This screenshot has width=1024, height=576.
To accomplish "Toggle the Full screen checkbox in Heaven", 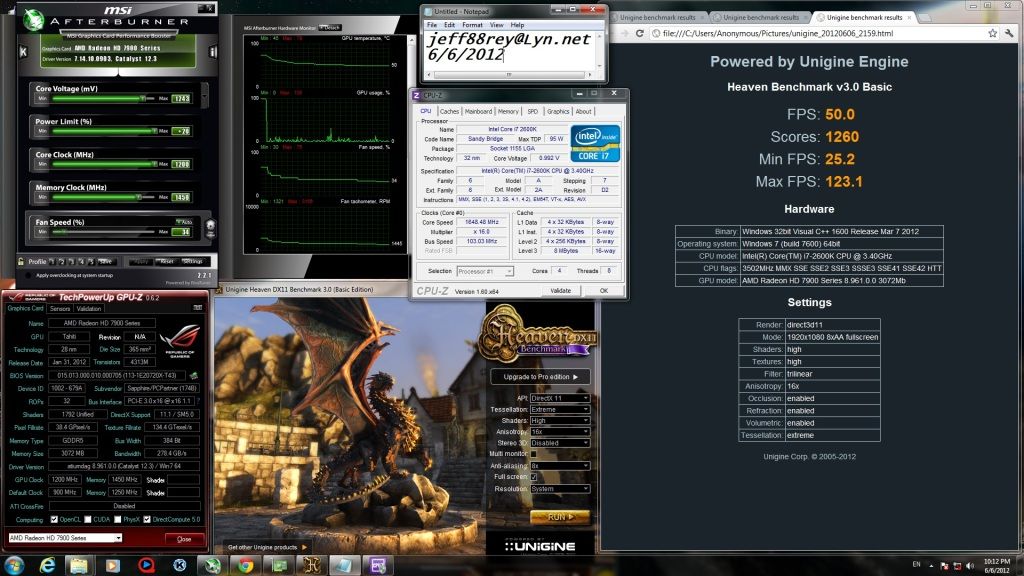I will (x=533, y=477).
